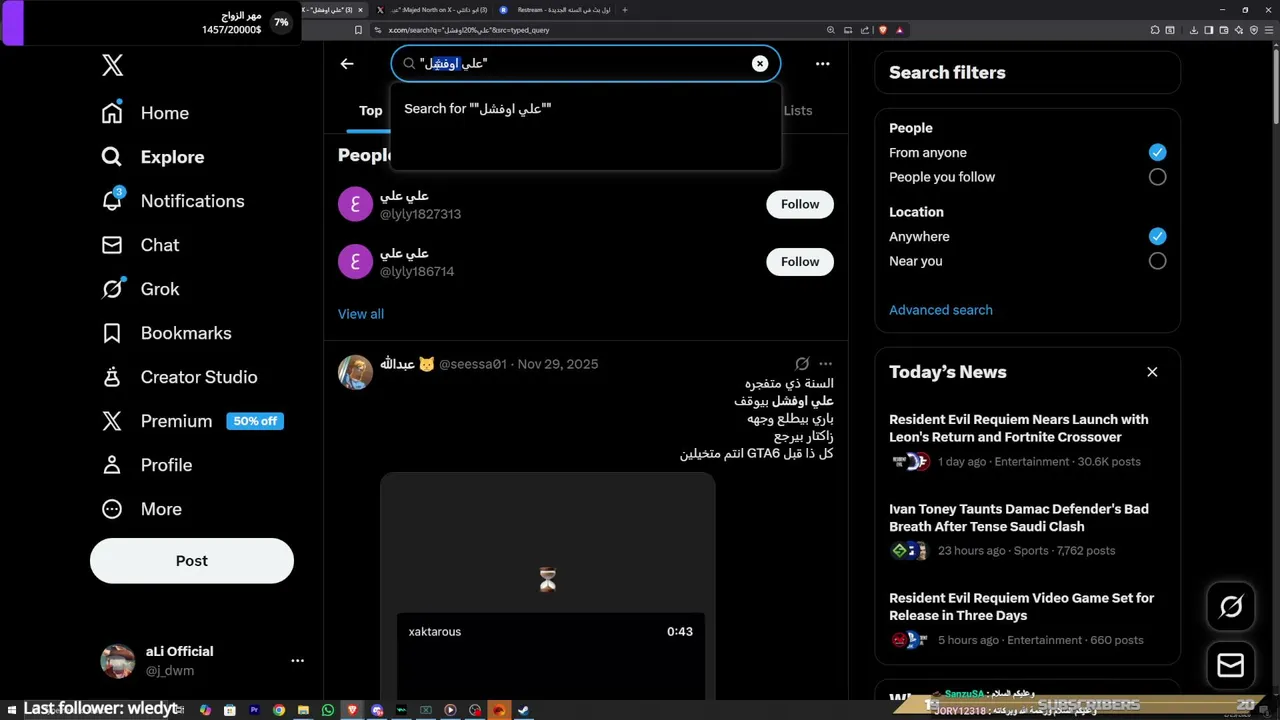Open Home in the sidebar
Screen dimensions: 1280x720
coord(145,113)
